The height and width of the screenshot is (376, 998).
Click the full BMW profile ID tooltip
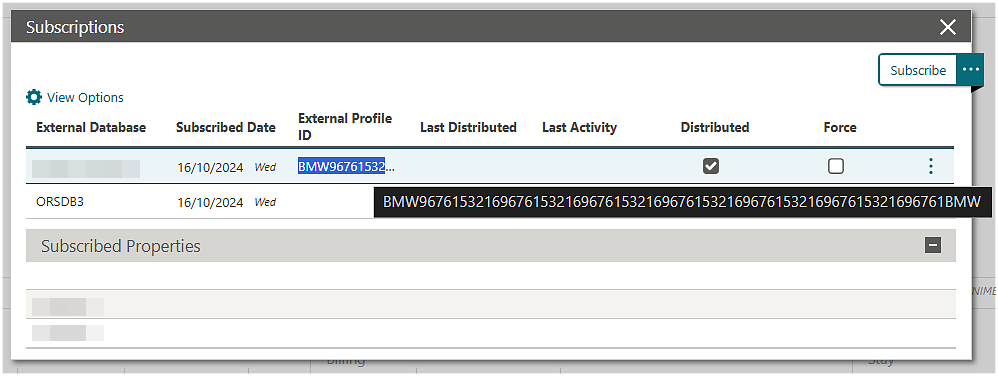click(x=682, y=202)
